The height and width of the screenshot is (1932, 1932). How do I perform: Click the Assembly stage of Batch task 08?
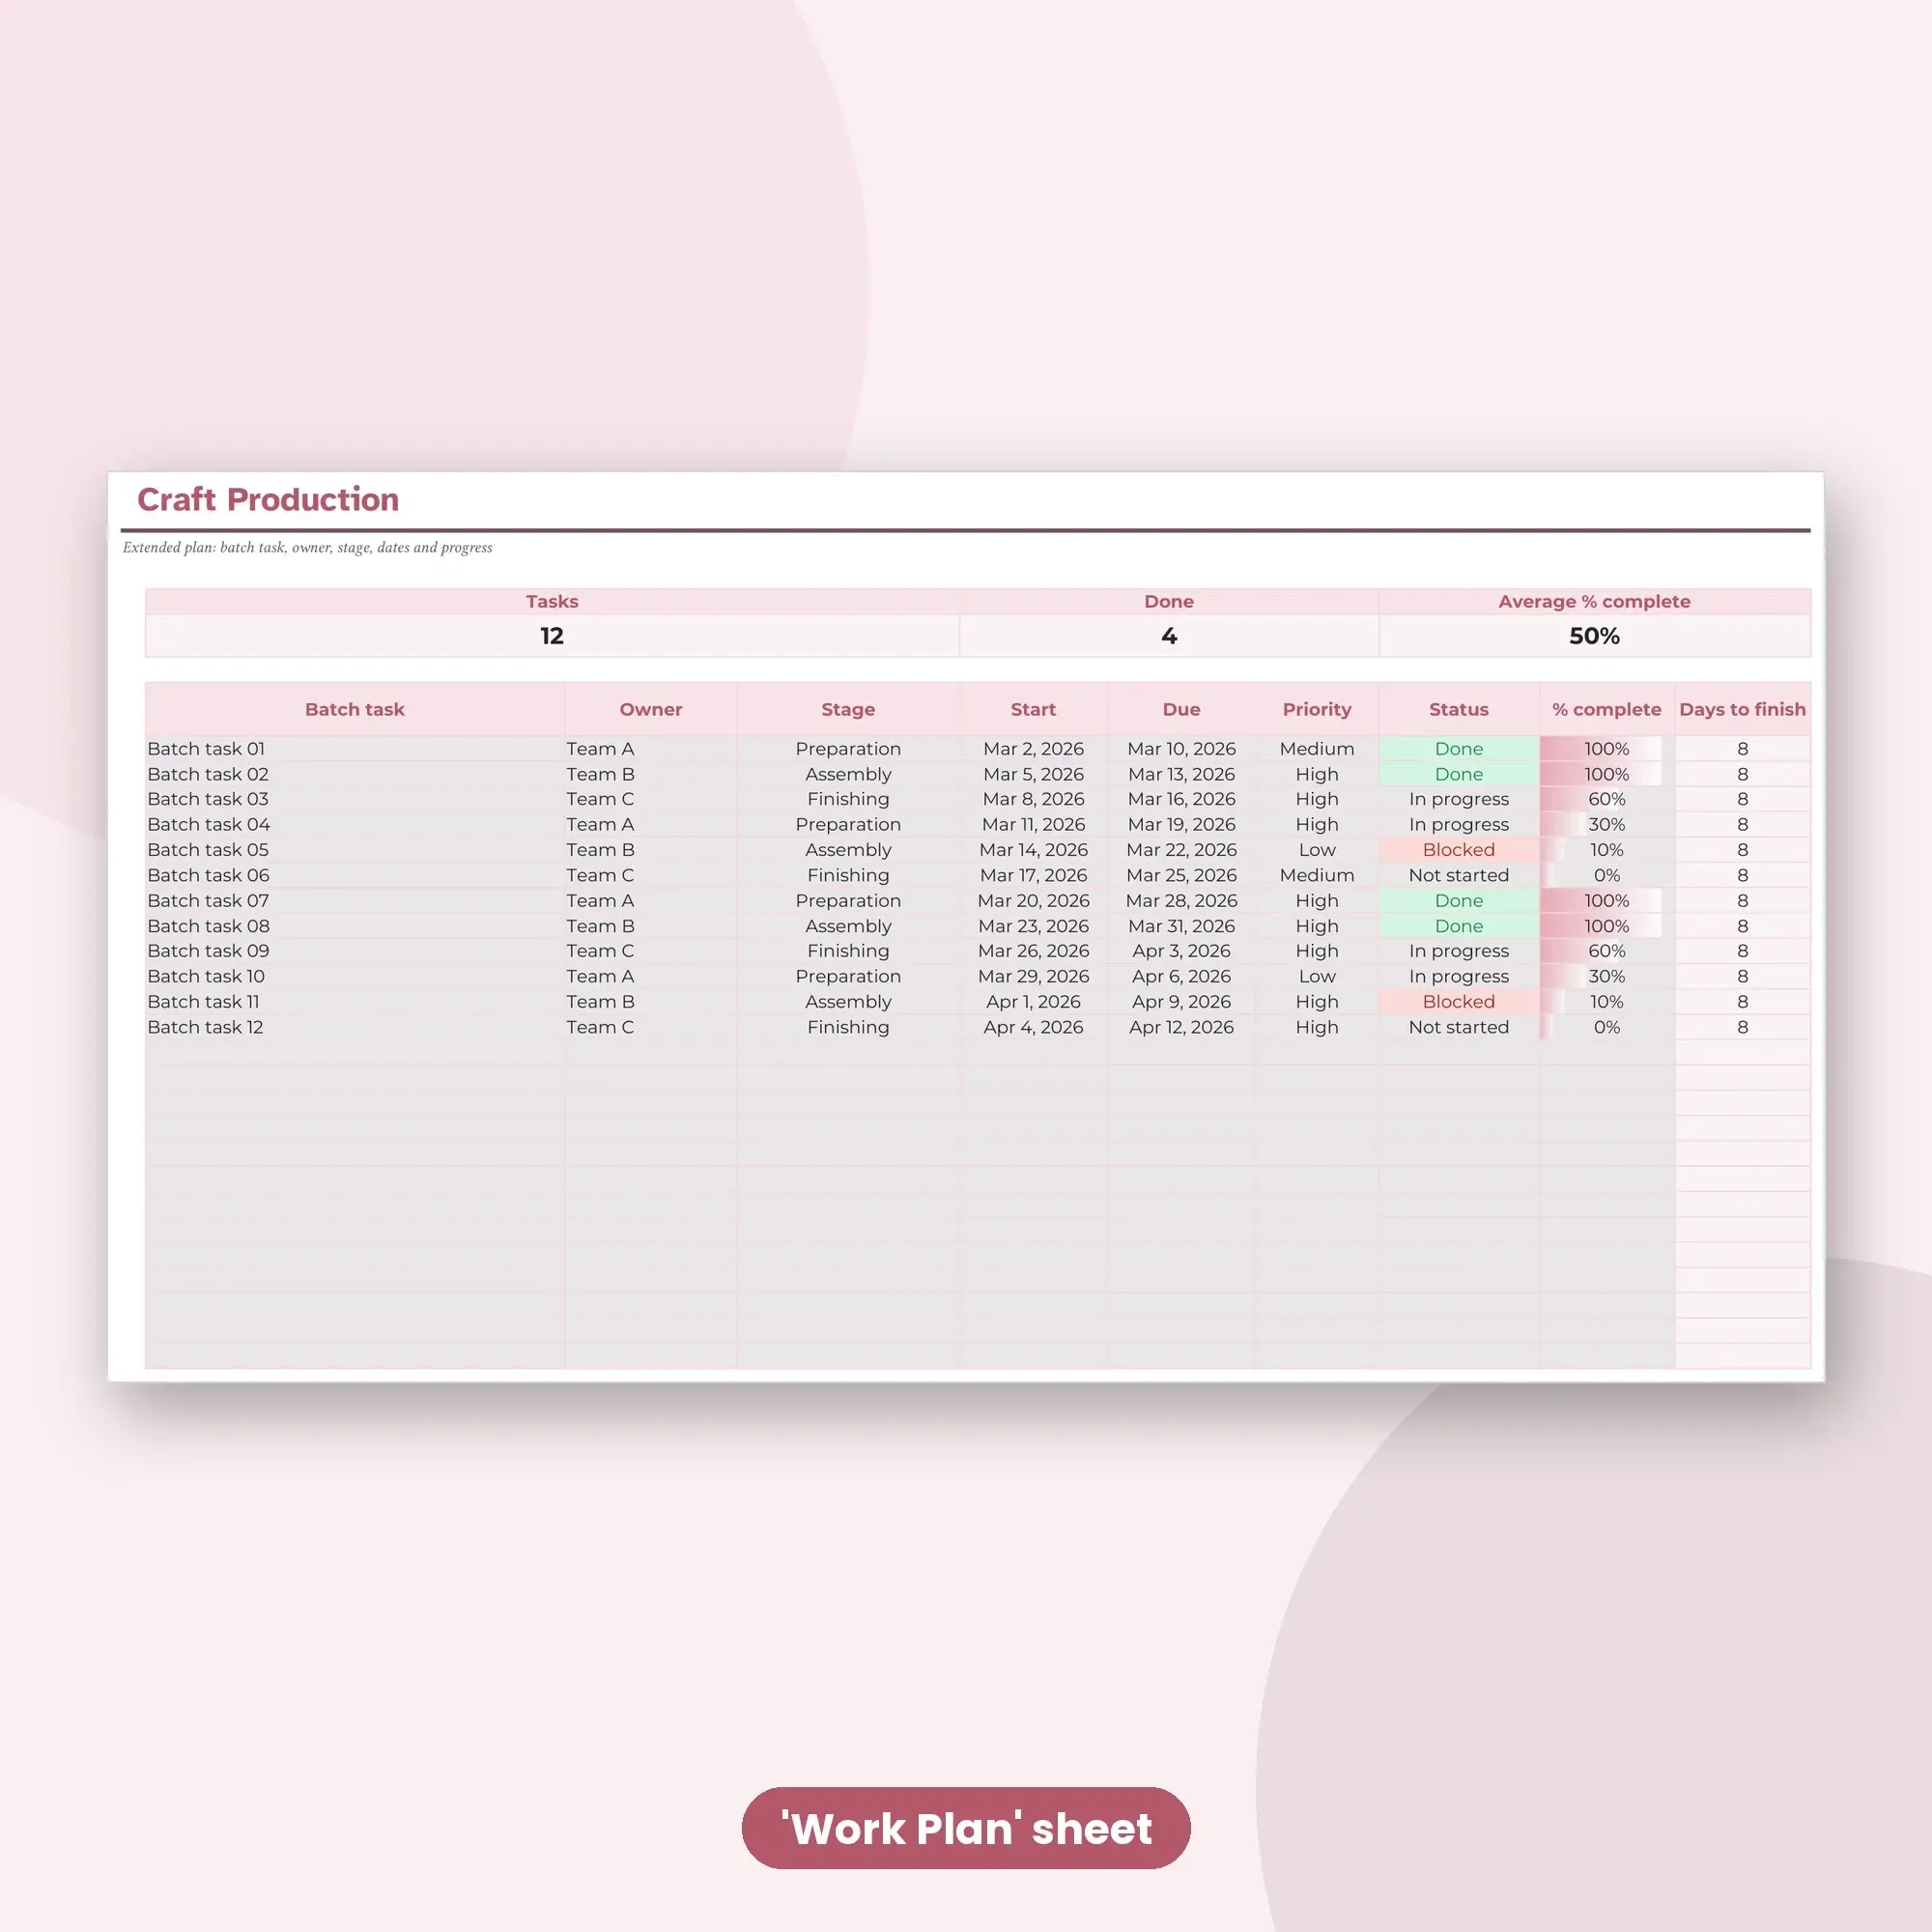click(x=848, y=926)
